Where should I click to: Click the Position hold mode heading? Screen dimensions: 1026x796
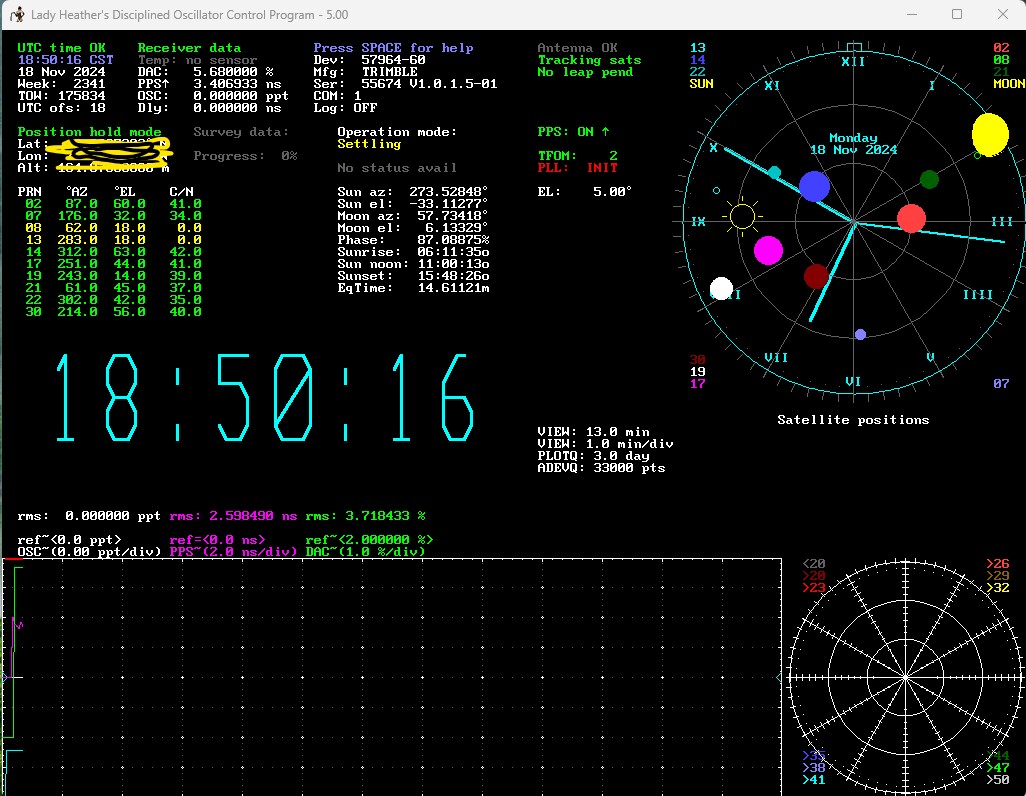pos(89,132)
